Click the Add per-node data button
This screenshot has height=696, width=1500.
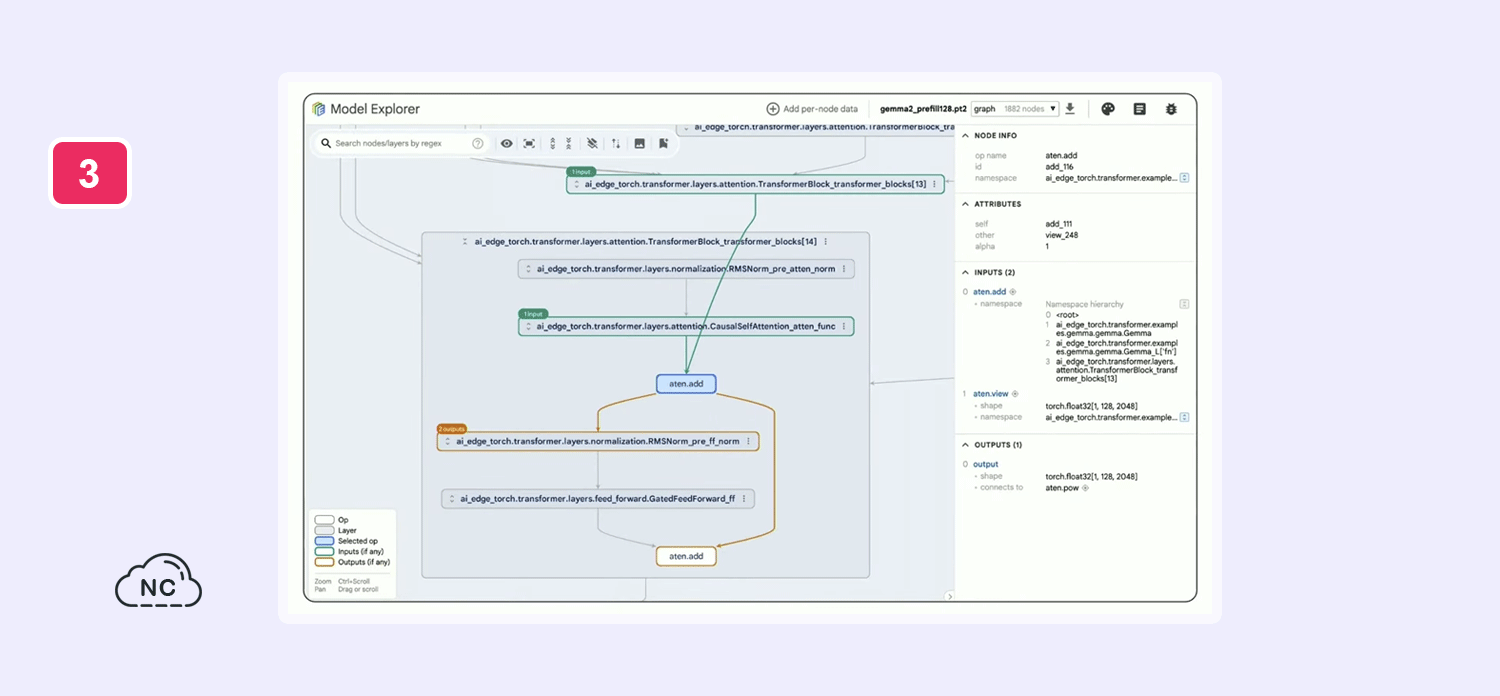pos(812,109)
